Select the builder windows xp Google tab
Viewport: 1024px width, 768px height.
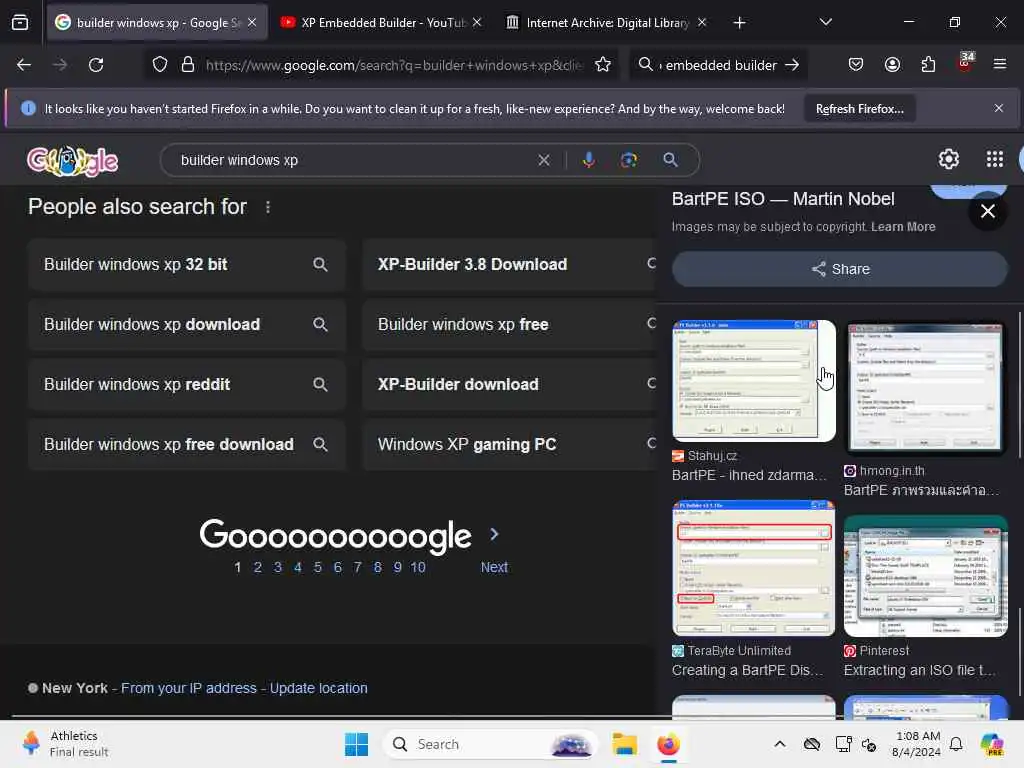point(157,23)
